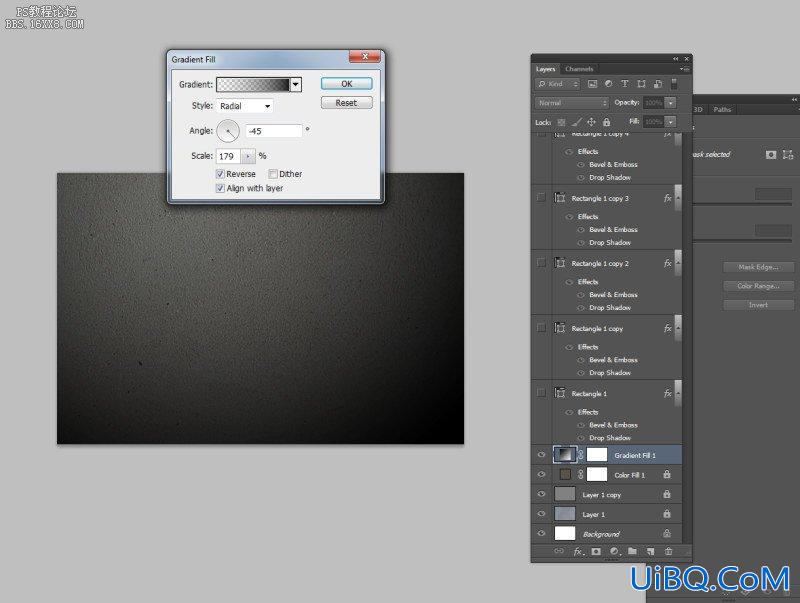Uncheck the Reverse checkbox
Screen dimensions: 800x603
220,174
